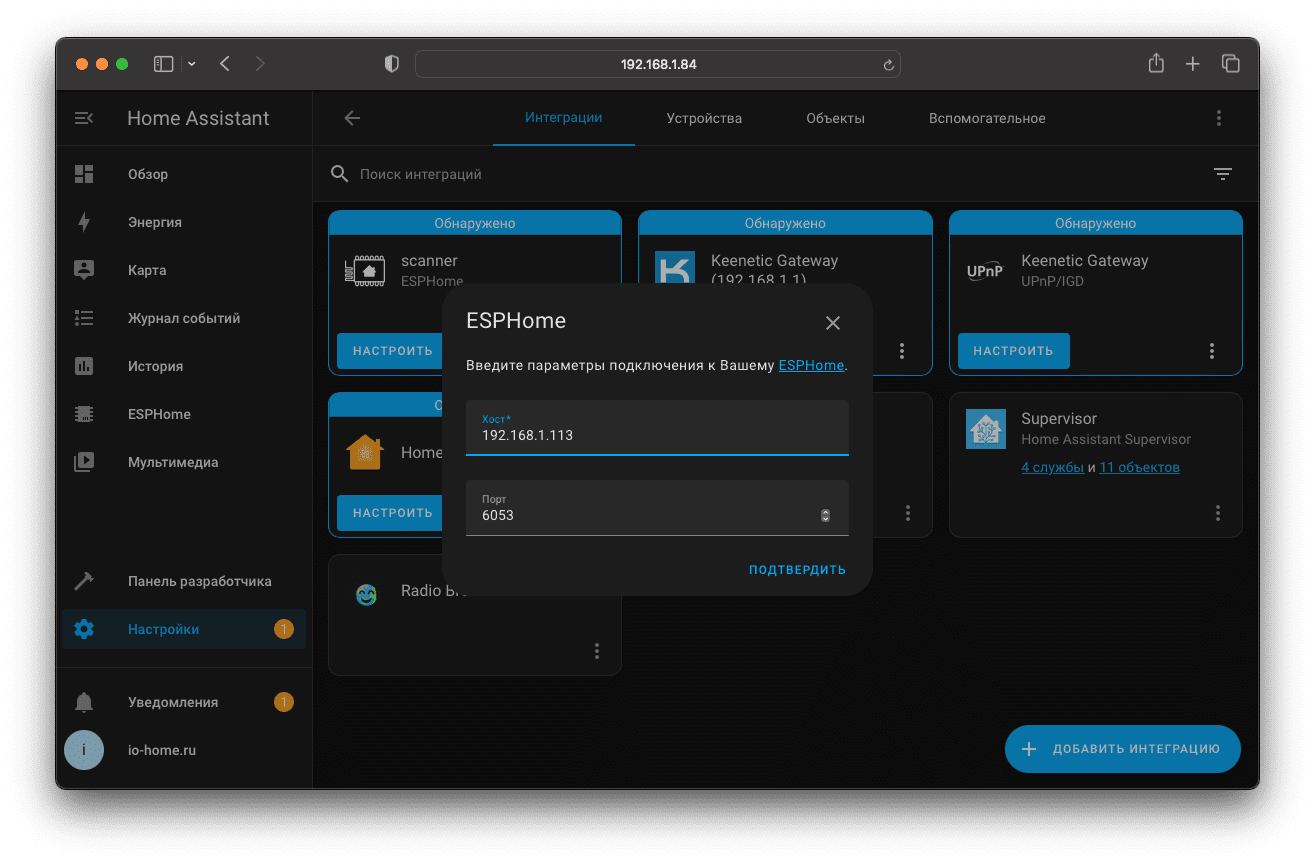Close the ESPHome dialog
The height and width of the screenshot is (863, 1315).
click(833, 323)
